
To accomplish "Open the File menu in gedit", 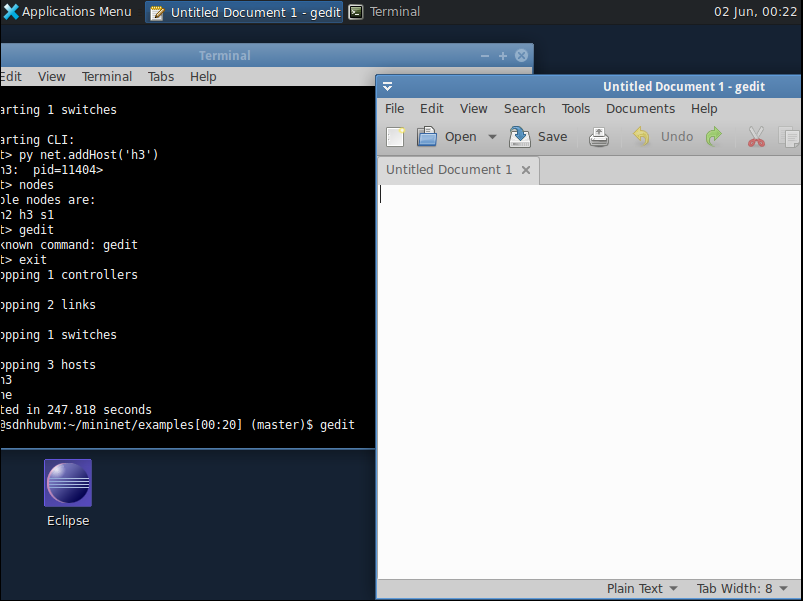I will click(394, 109).
